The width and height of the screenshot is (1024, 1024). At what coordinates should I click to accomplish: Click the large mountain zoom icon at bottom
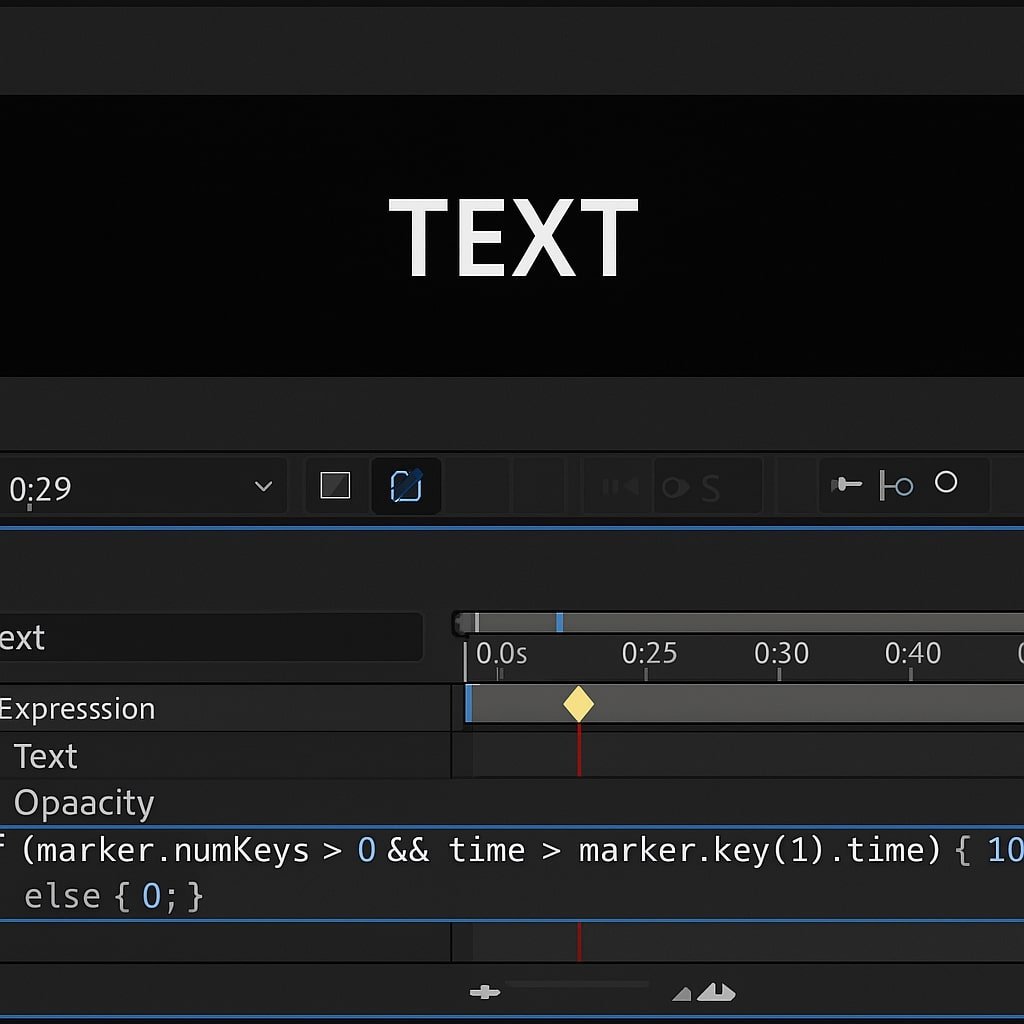pyautogui.click(x=716, y=992)
